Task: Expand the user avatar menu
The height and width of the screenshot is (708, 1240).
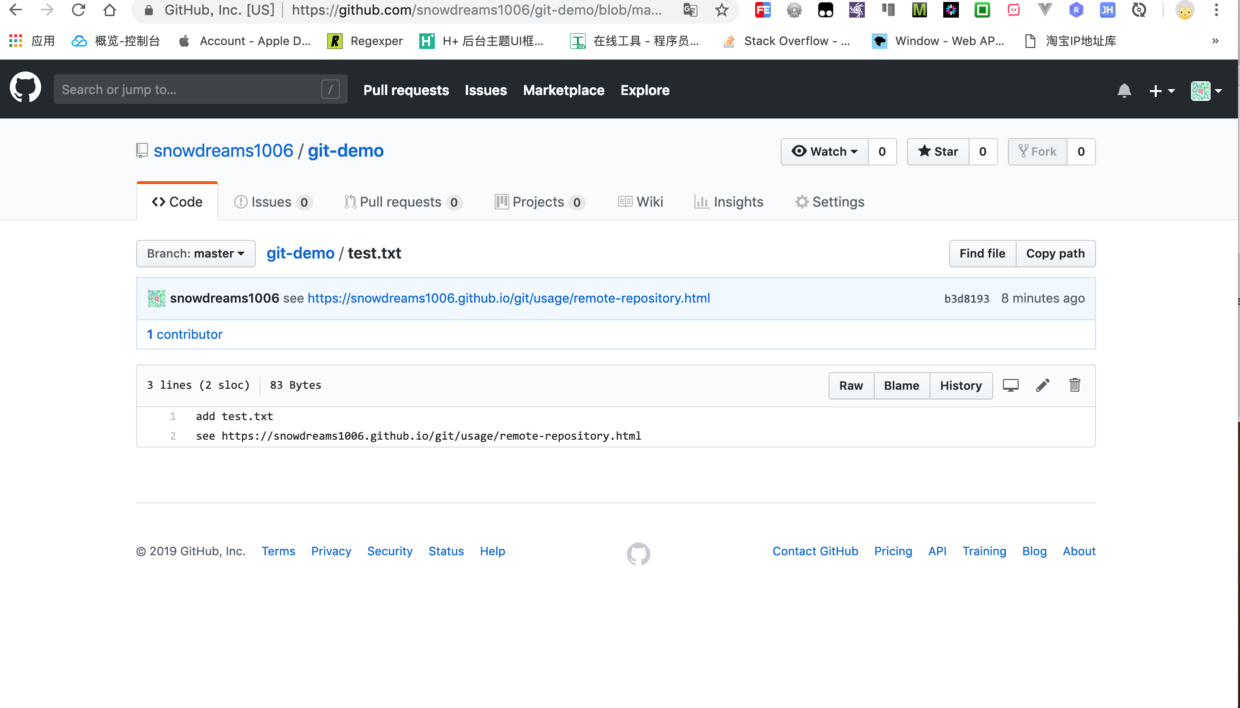Action: point(1205,90)
